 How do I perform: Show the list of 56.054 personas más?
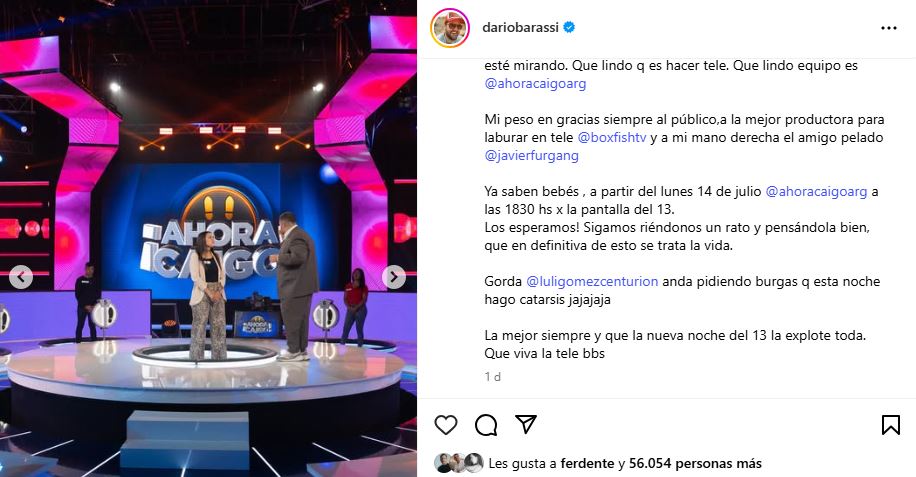click(x=695, y=464)
